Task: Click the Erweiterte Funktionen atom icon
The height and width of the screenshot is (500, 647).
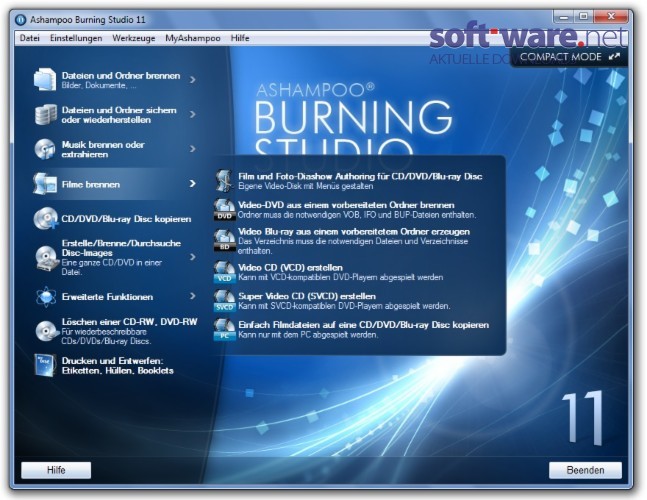Action: [x=46, y=297]
